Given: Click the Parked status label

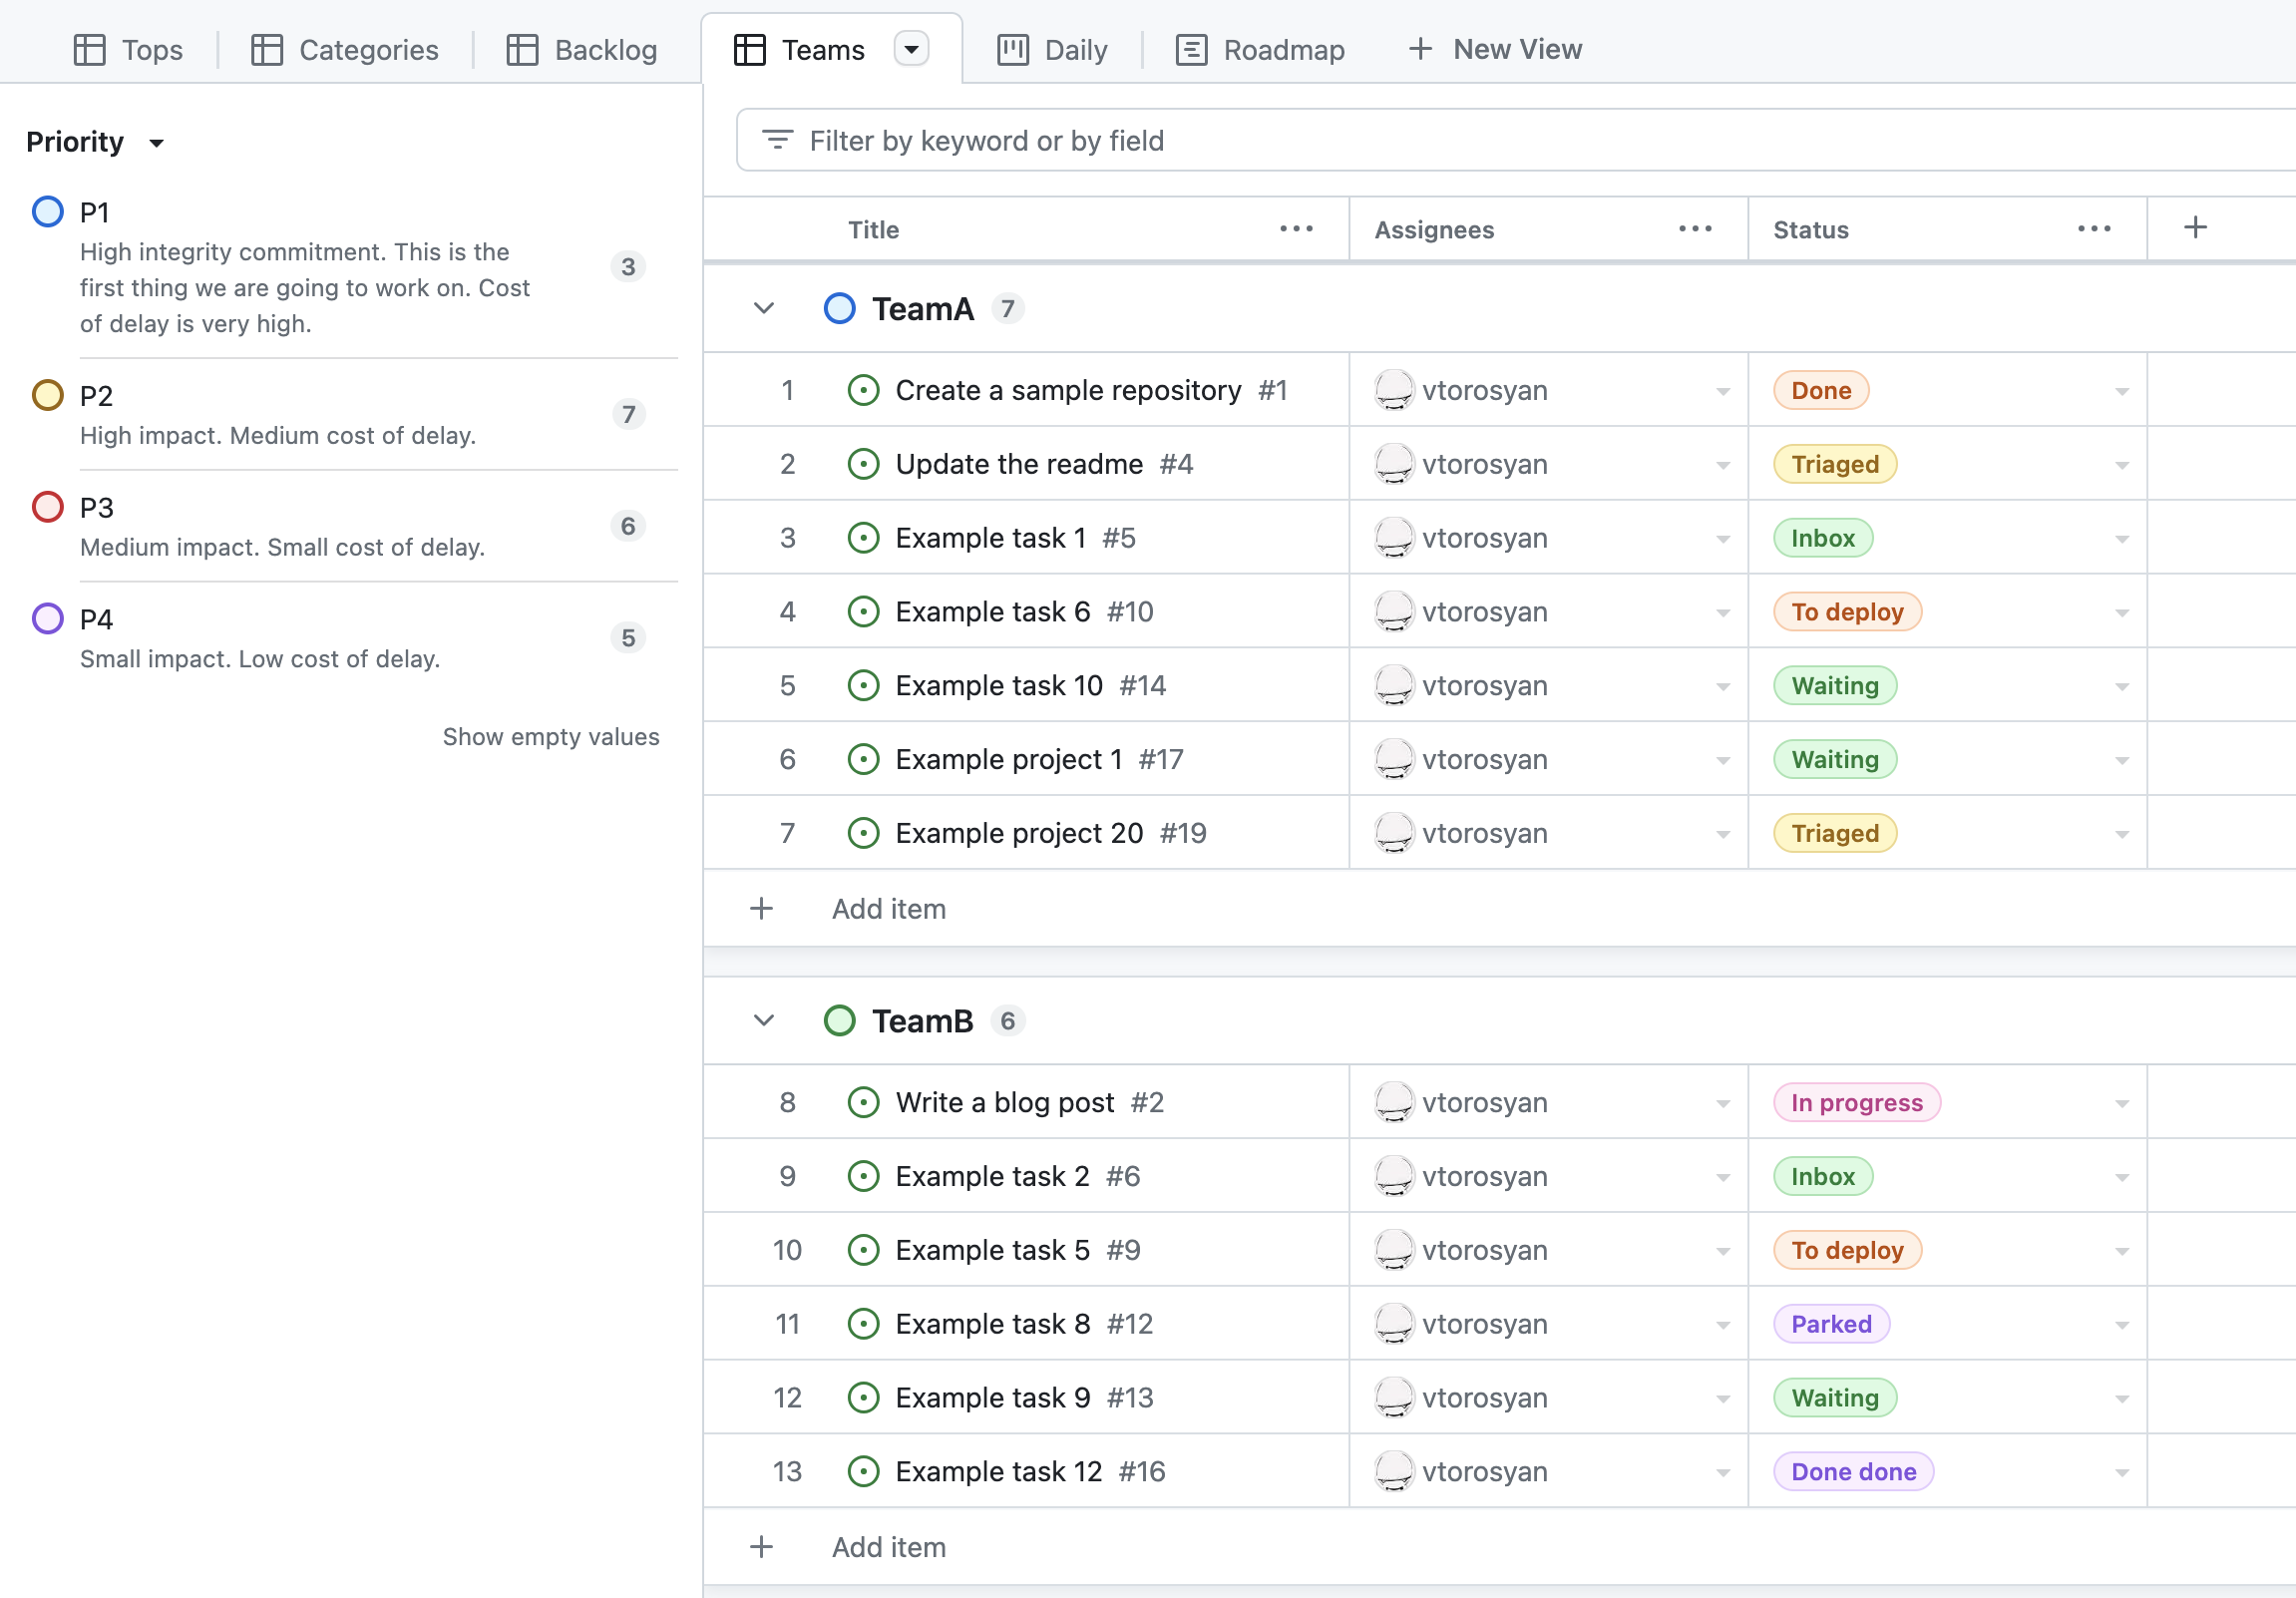Looking at the screenshot, I should (x=1831, y=1325).
